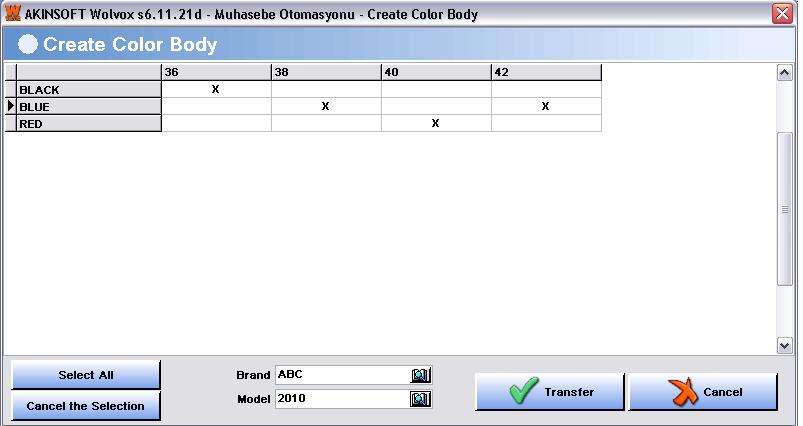Click the 42 size column header
The image size is (803, 426).
click(546, 72)
